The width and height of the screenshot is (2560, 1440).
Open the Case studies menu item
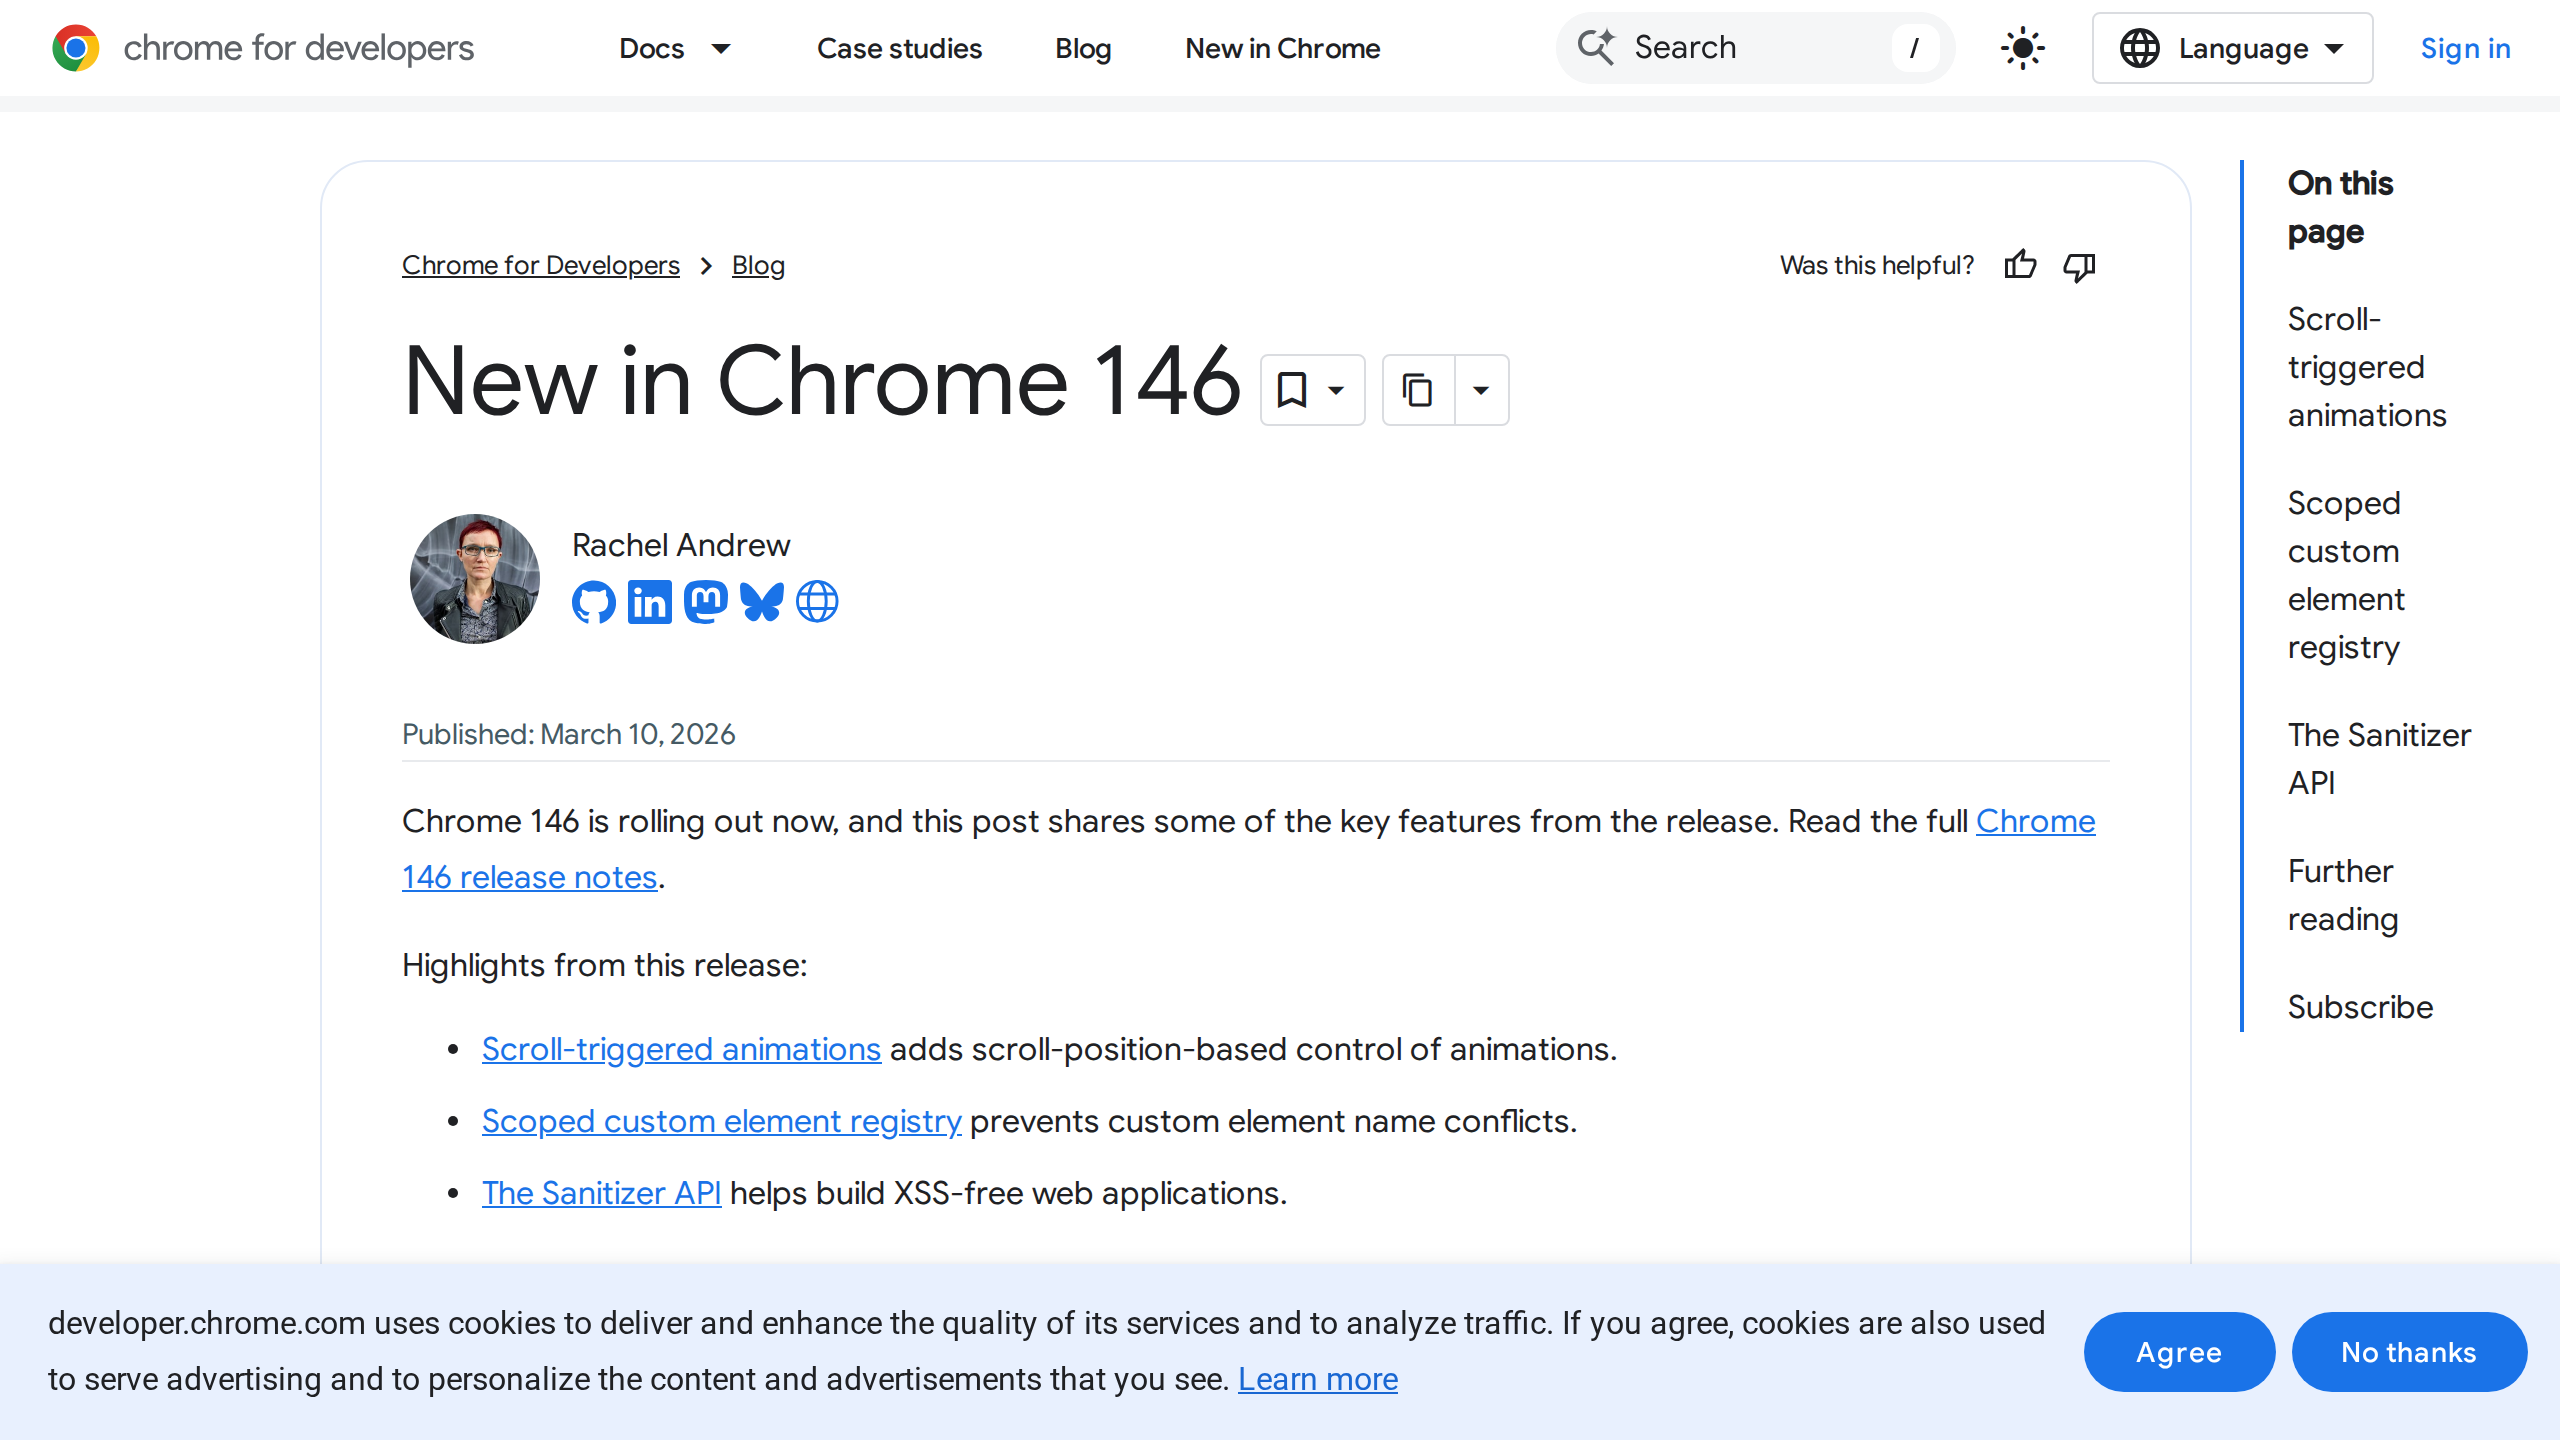pos(899,48)
